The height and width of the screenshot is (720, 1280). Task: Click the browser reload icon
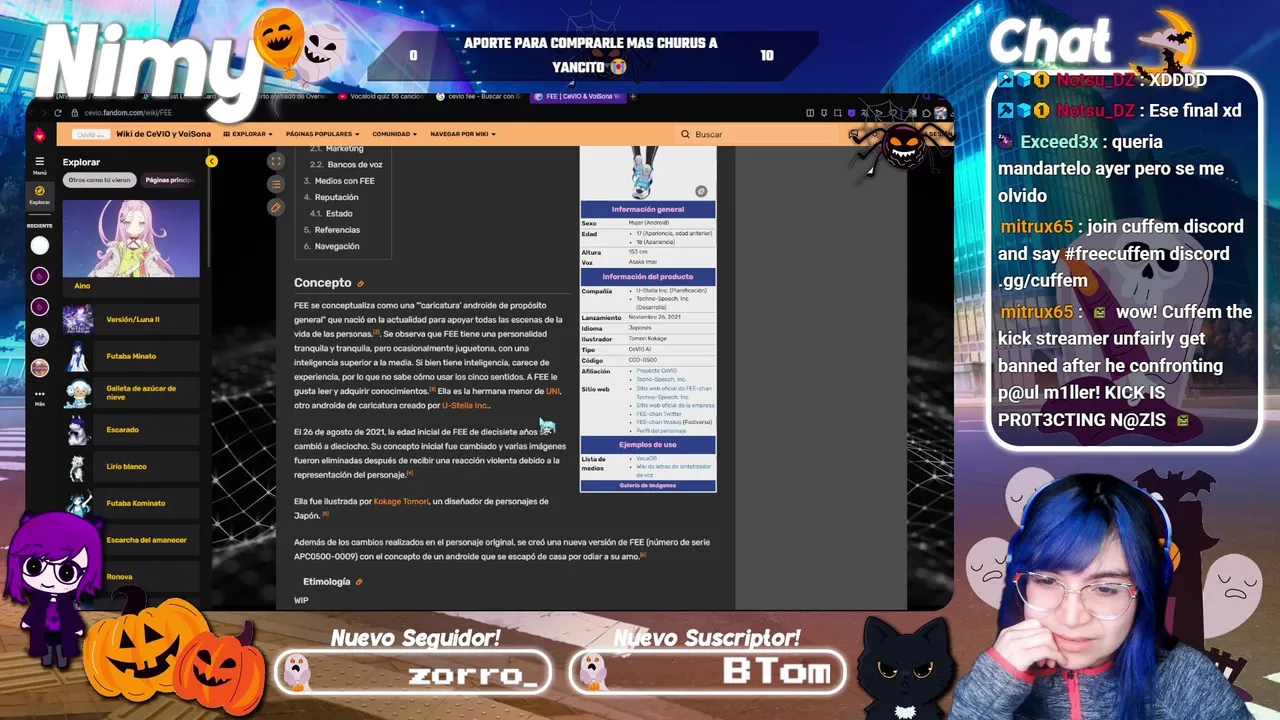[x=57, y=113]
